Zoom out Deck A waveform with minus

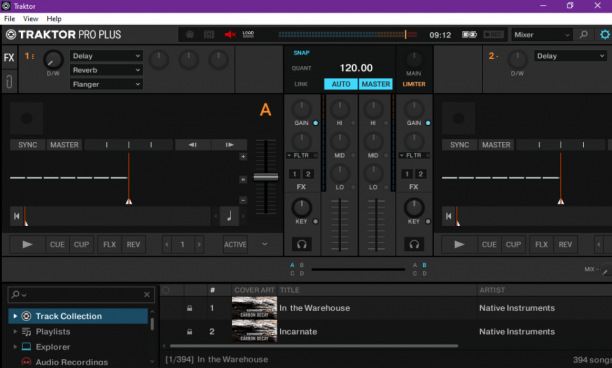pos(243,200)
